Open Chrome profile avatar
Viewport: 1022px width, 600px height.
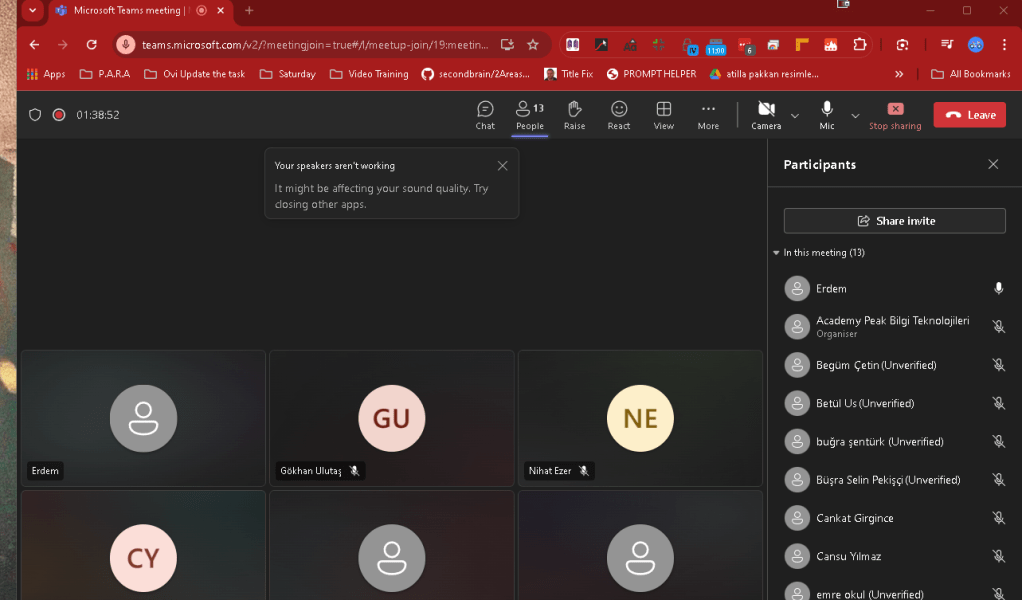(975, 44)
